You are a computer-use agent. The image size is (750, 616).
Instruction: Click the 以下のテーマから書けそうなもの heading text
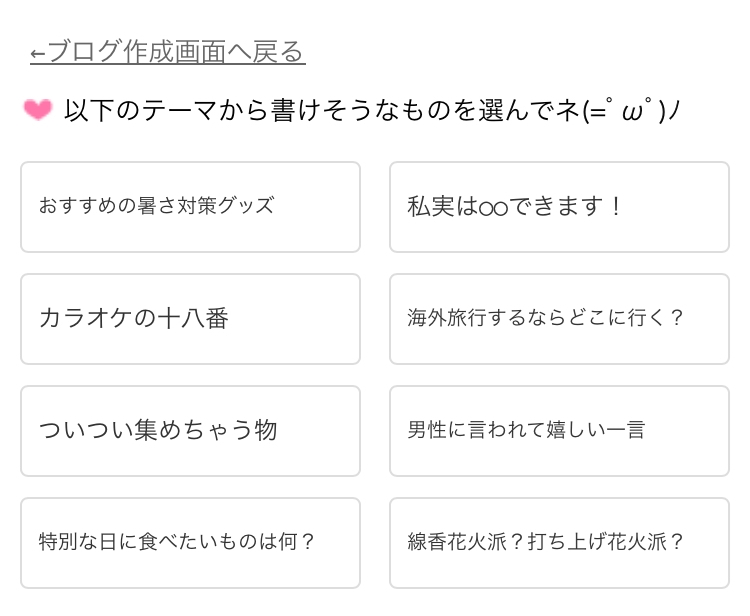pyautogui.click(x=300, y=110)
